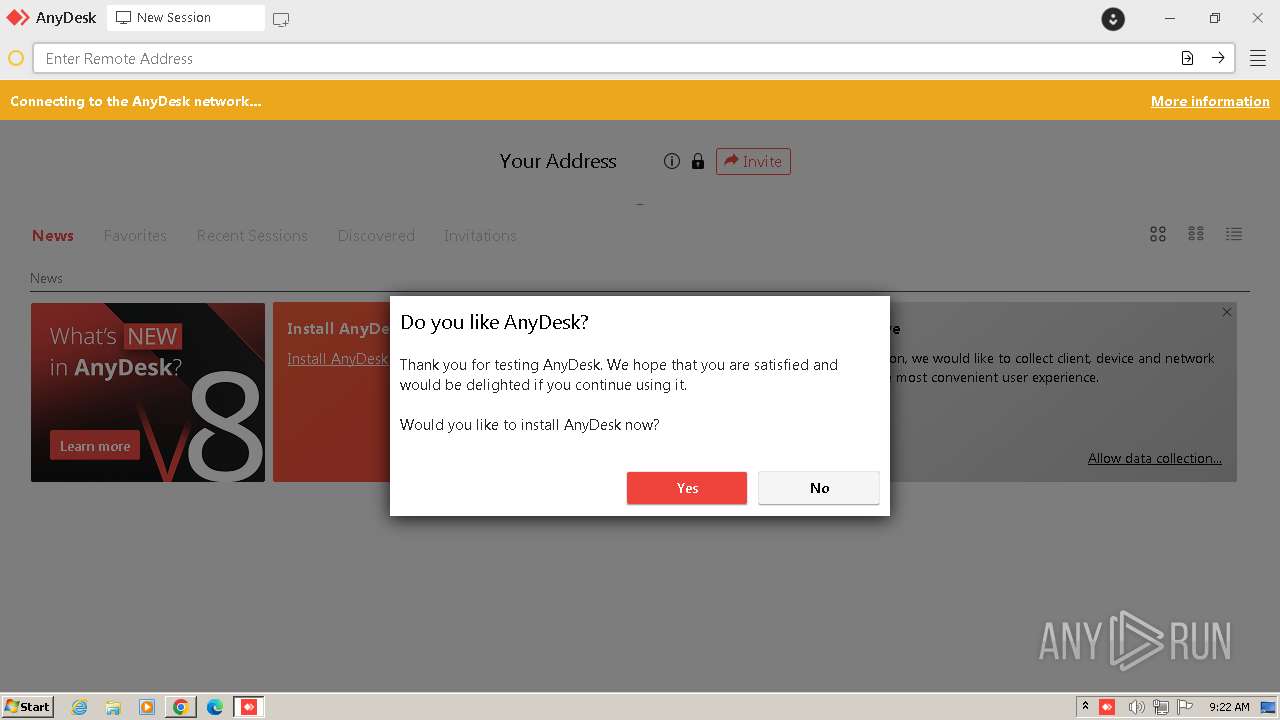1280x720 pixels.
Task: Open media player from taskbar
Action: pyautogui.click(x=147, y=707)
